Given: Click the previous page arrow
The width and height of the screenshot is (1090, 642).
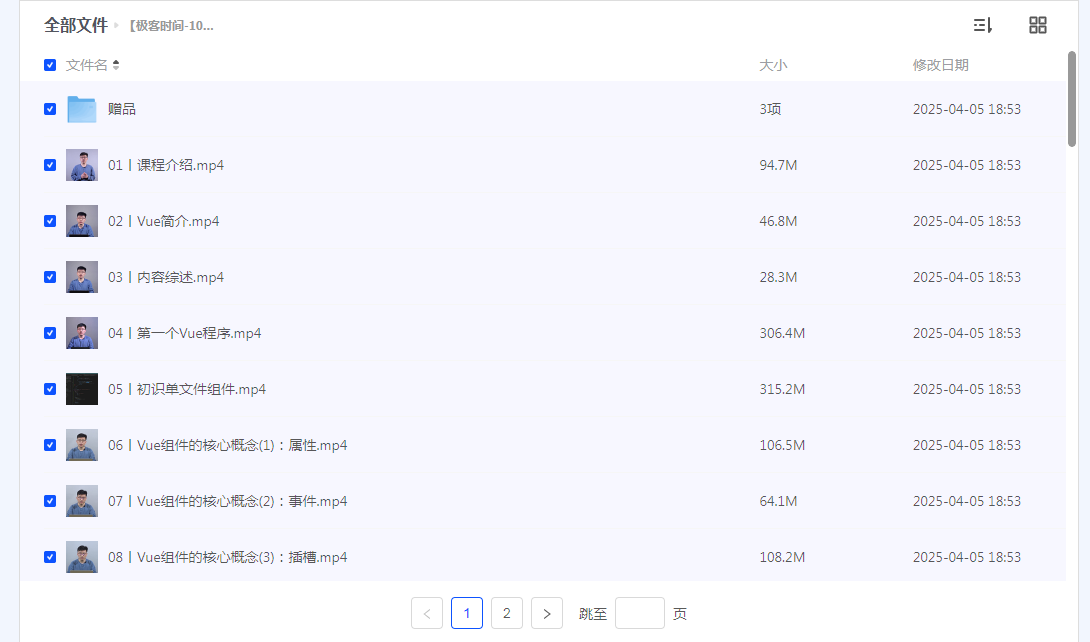Looking at the screenshot, I should pyautogui.click(x=427, y=613).
